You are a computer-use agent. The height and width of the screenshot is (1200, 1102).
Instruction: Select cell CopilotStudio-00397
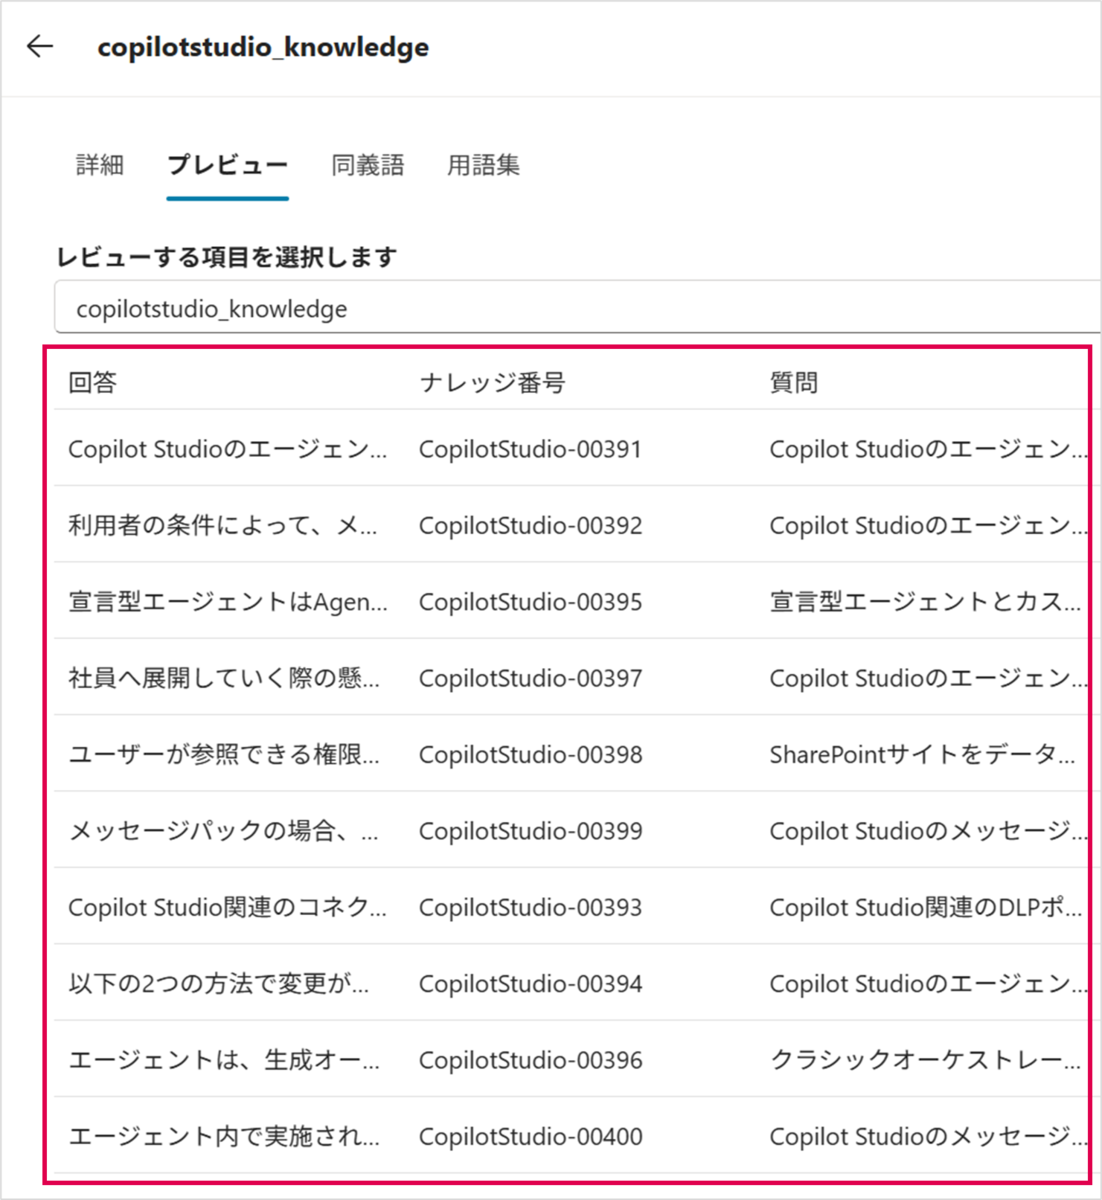point(530,678)
